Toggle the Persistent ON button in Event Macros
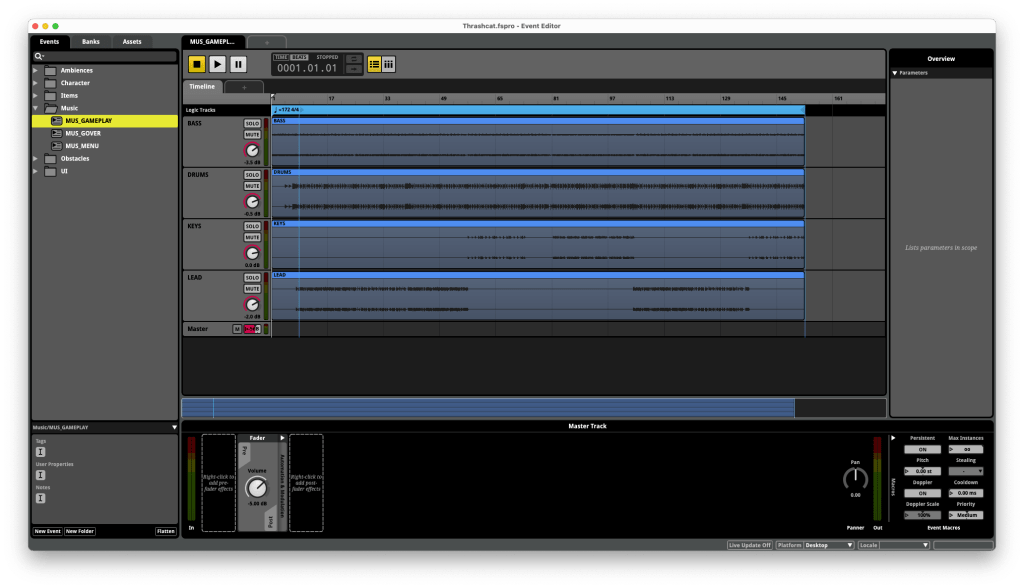The height and width of the screenshot is (588, 1024). click(x=922, y=449)
